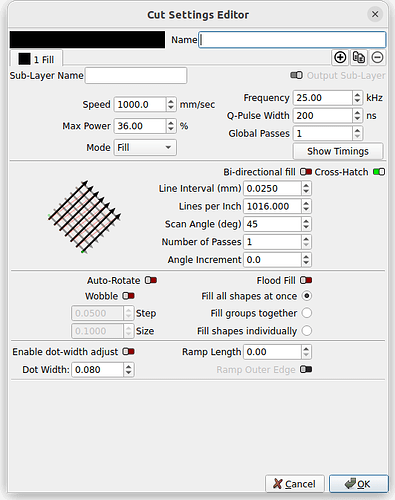Adjust the Frequency spinner arrows

point(357,98)
